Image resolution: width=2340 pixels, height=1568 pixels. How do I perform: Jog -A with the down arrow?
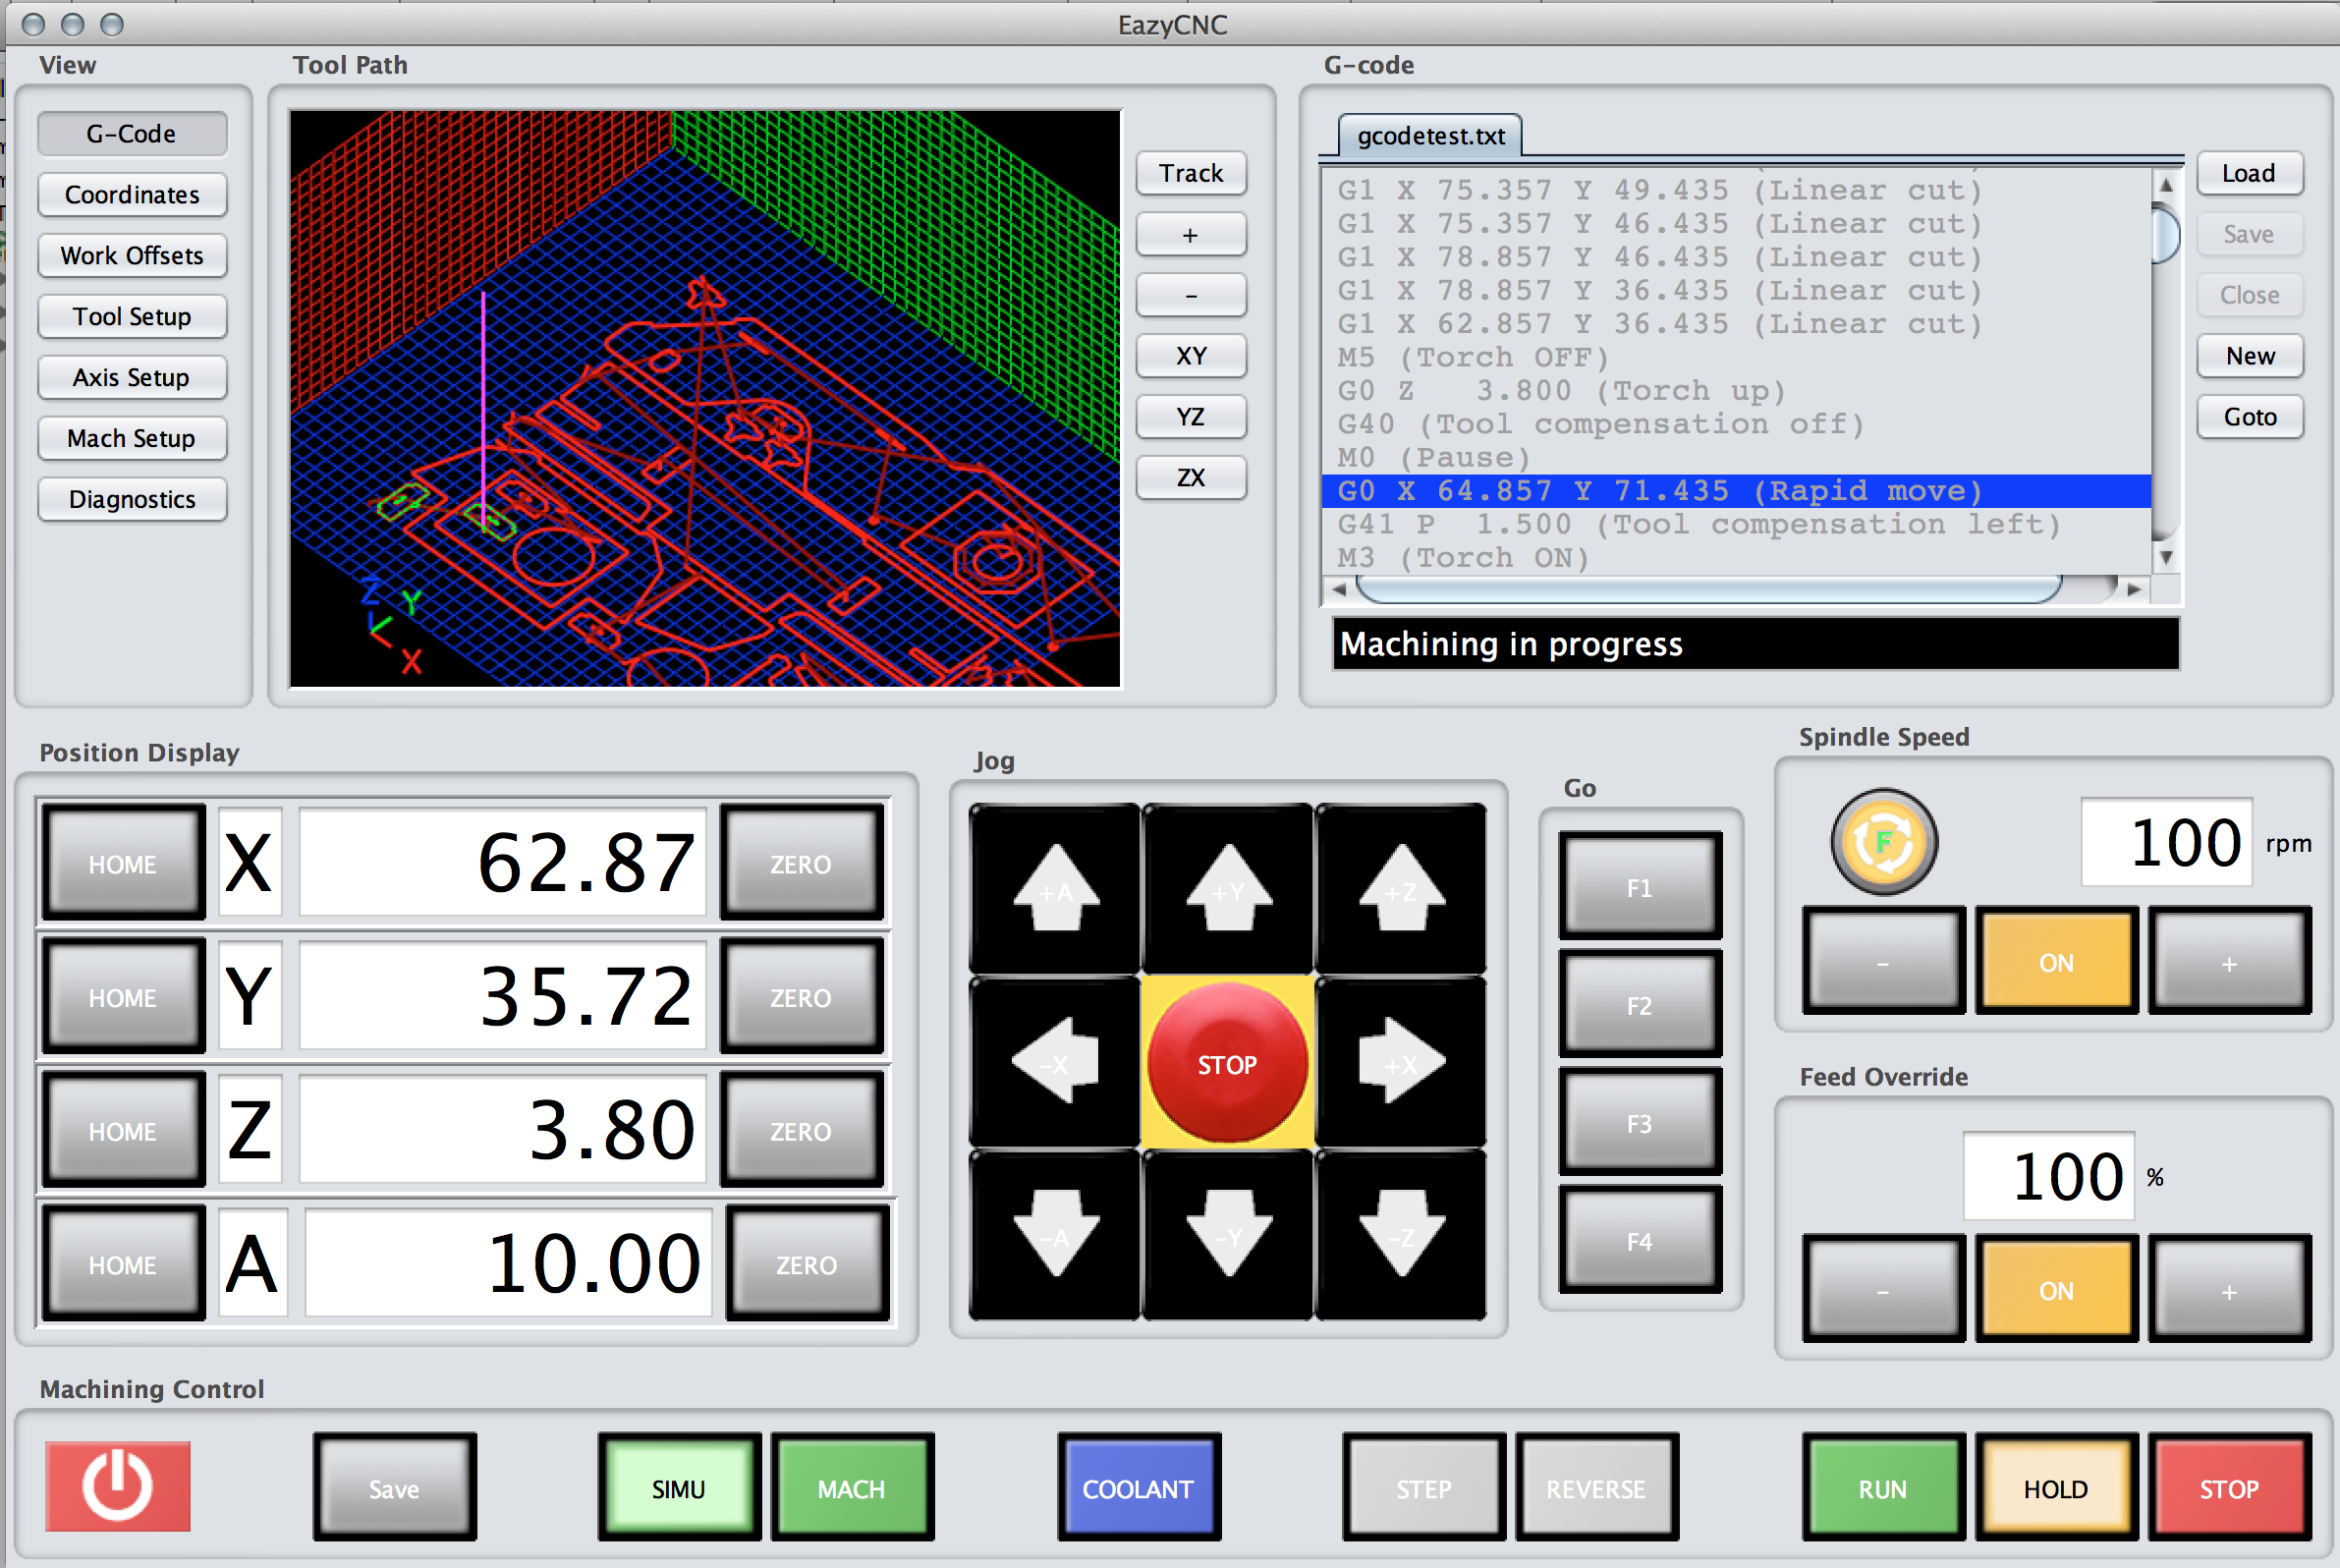pos(1056,1235)
